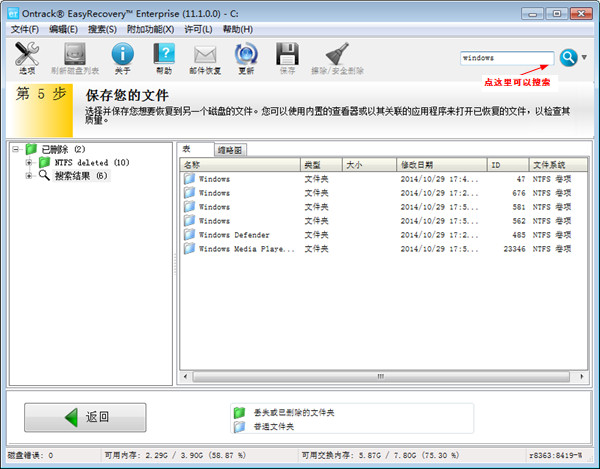This screenshot has height=469, width=600.
Task: Sort by the 大小 column header
Action: click(x=369, y=165)
